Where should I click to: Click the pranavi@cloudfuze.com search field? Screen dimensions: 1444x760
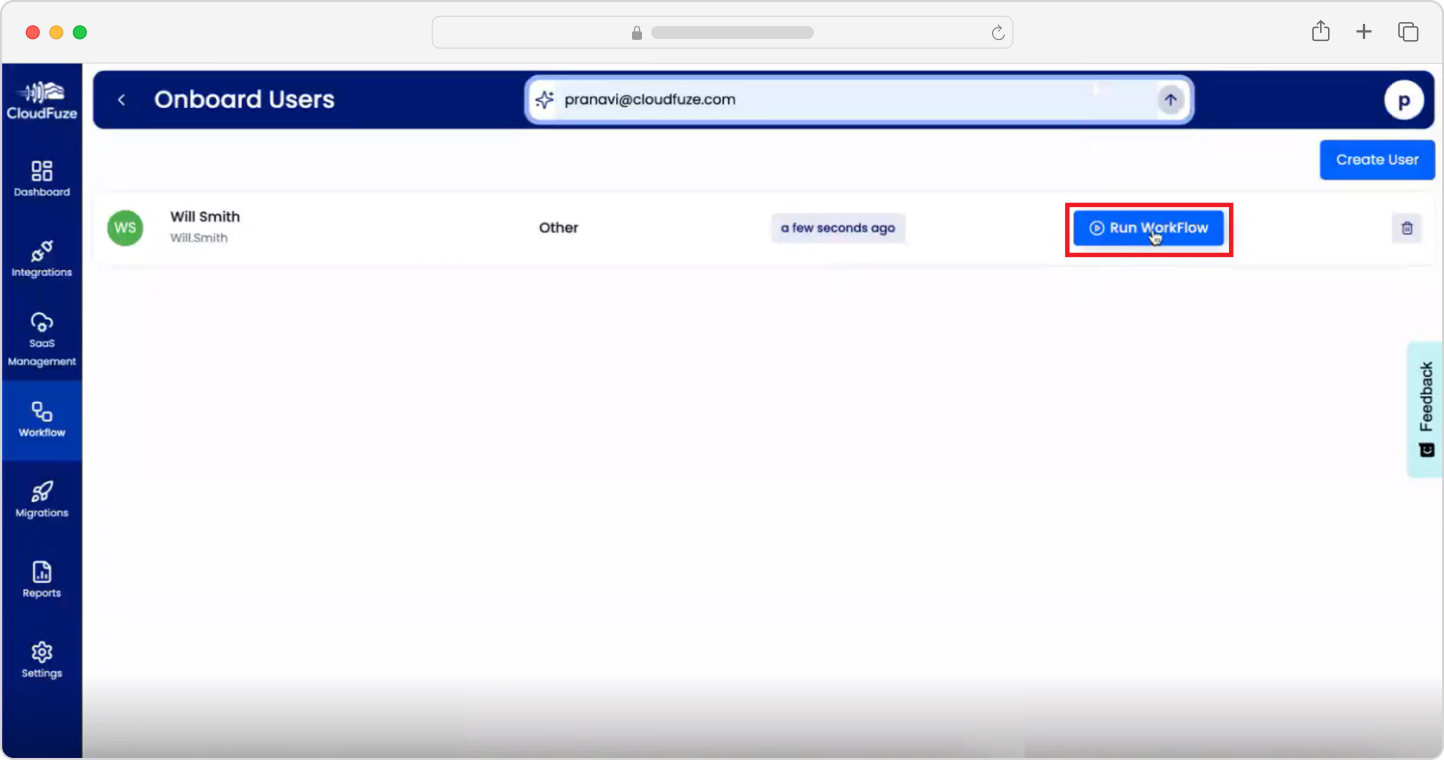tap(860, 100)
